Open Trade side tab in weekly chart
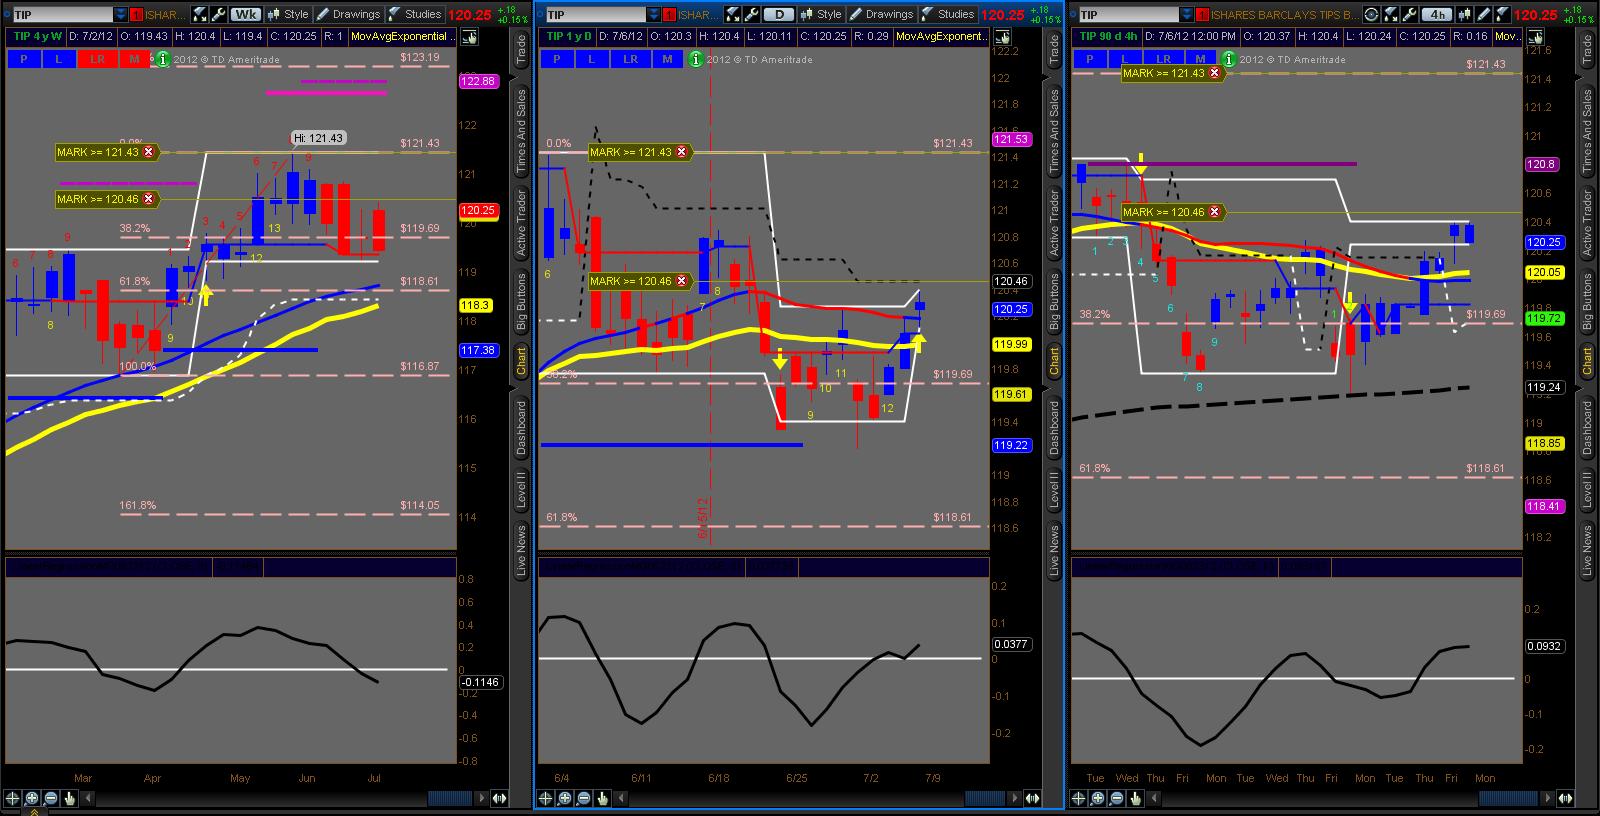This screenshot has height=816, width=1600. (521, 50)
